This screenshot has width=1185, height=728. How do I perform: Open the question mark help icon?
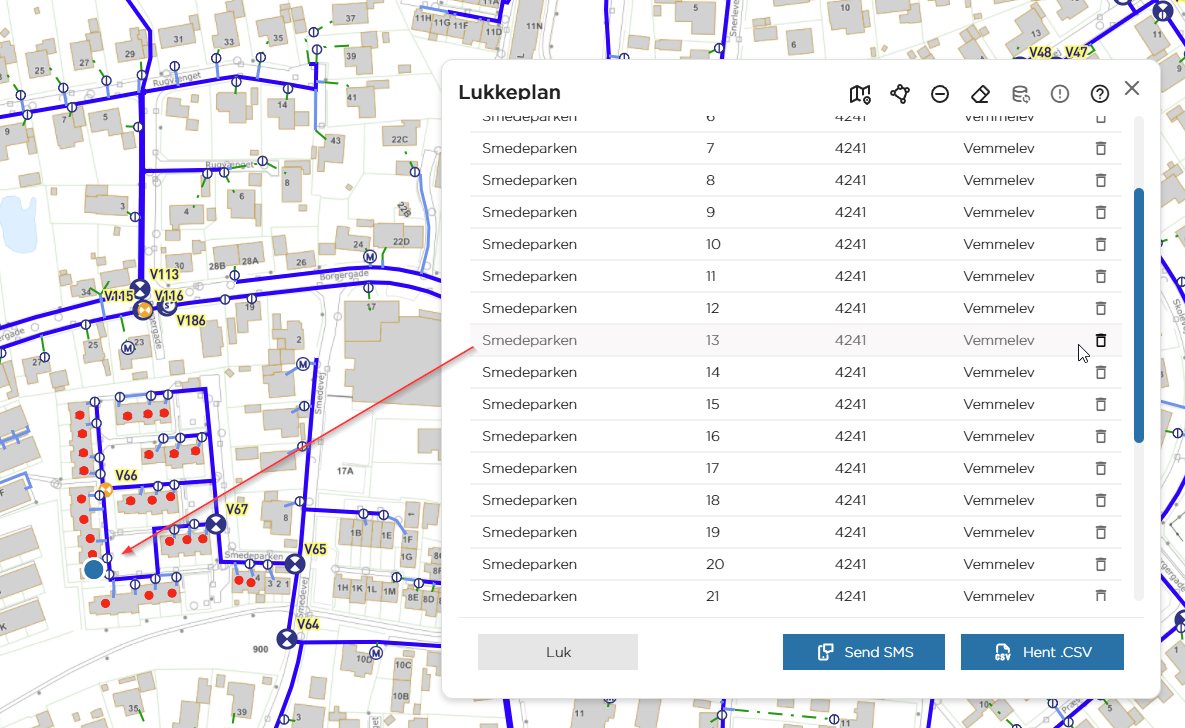1100,94
